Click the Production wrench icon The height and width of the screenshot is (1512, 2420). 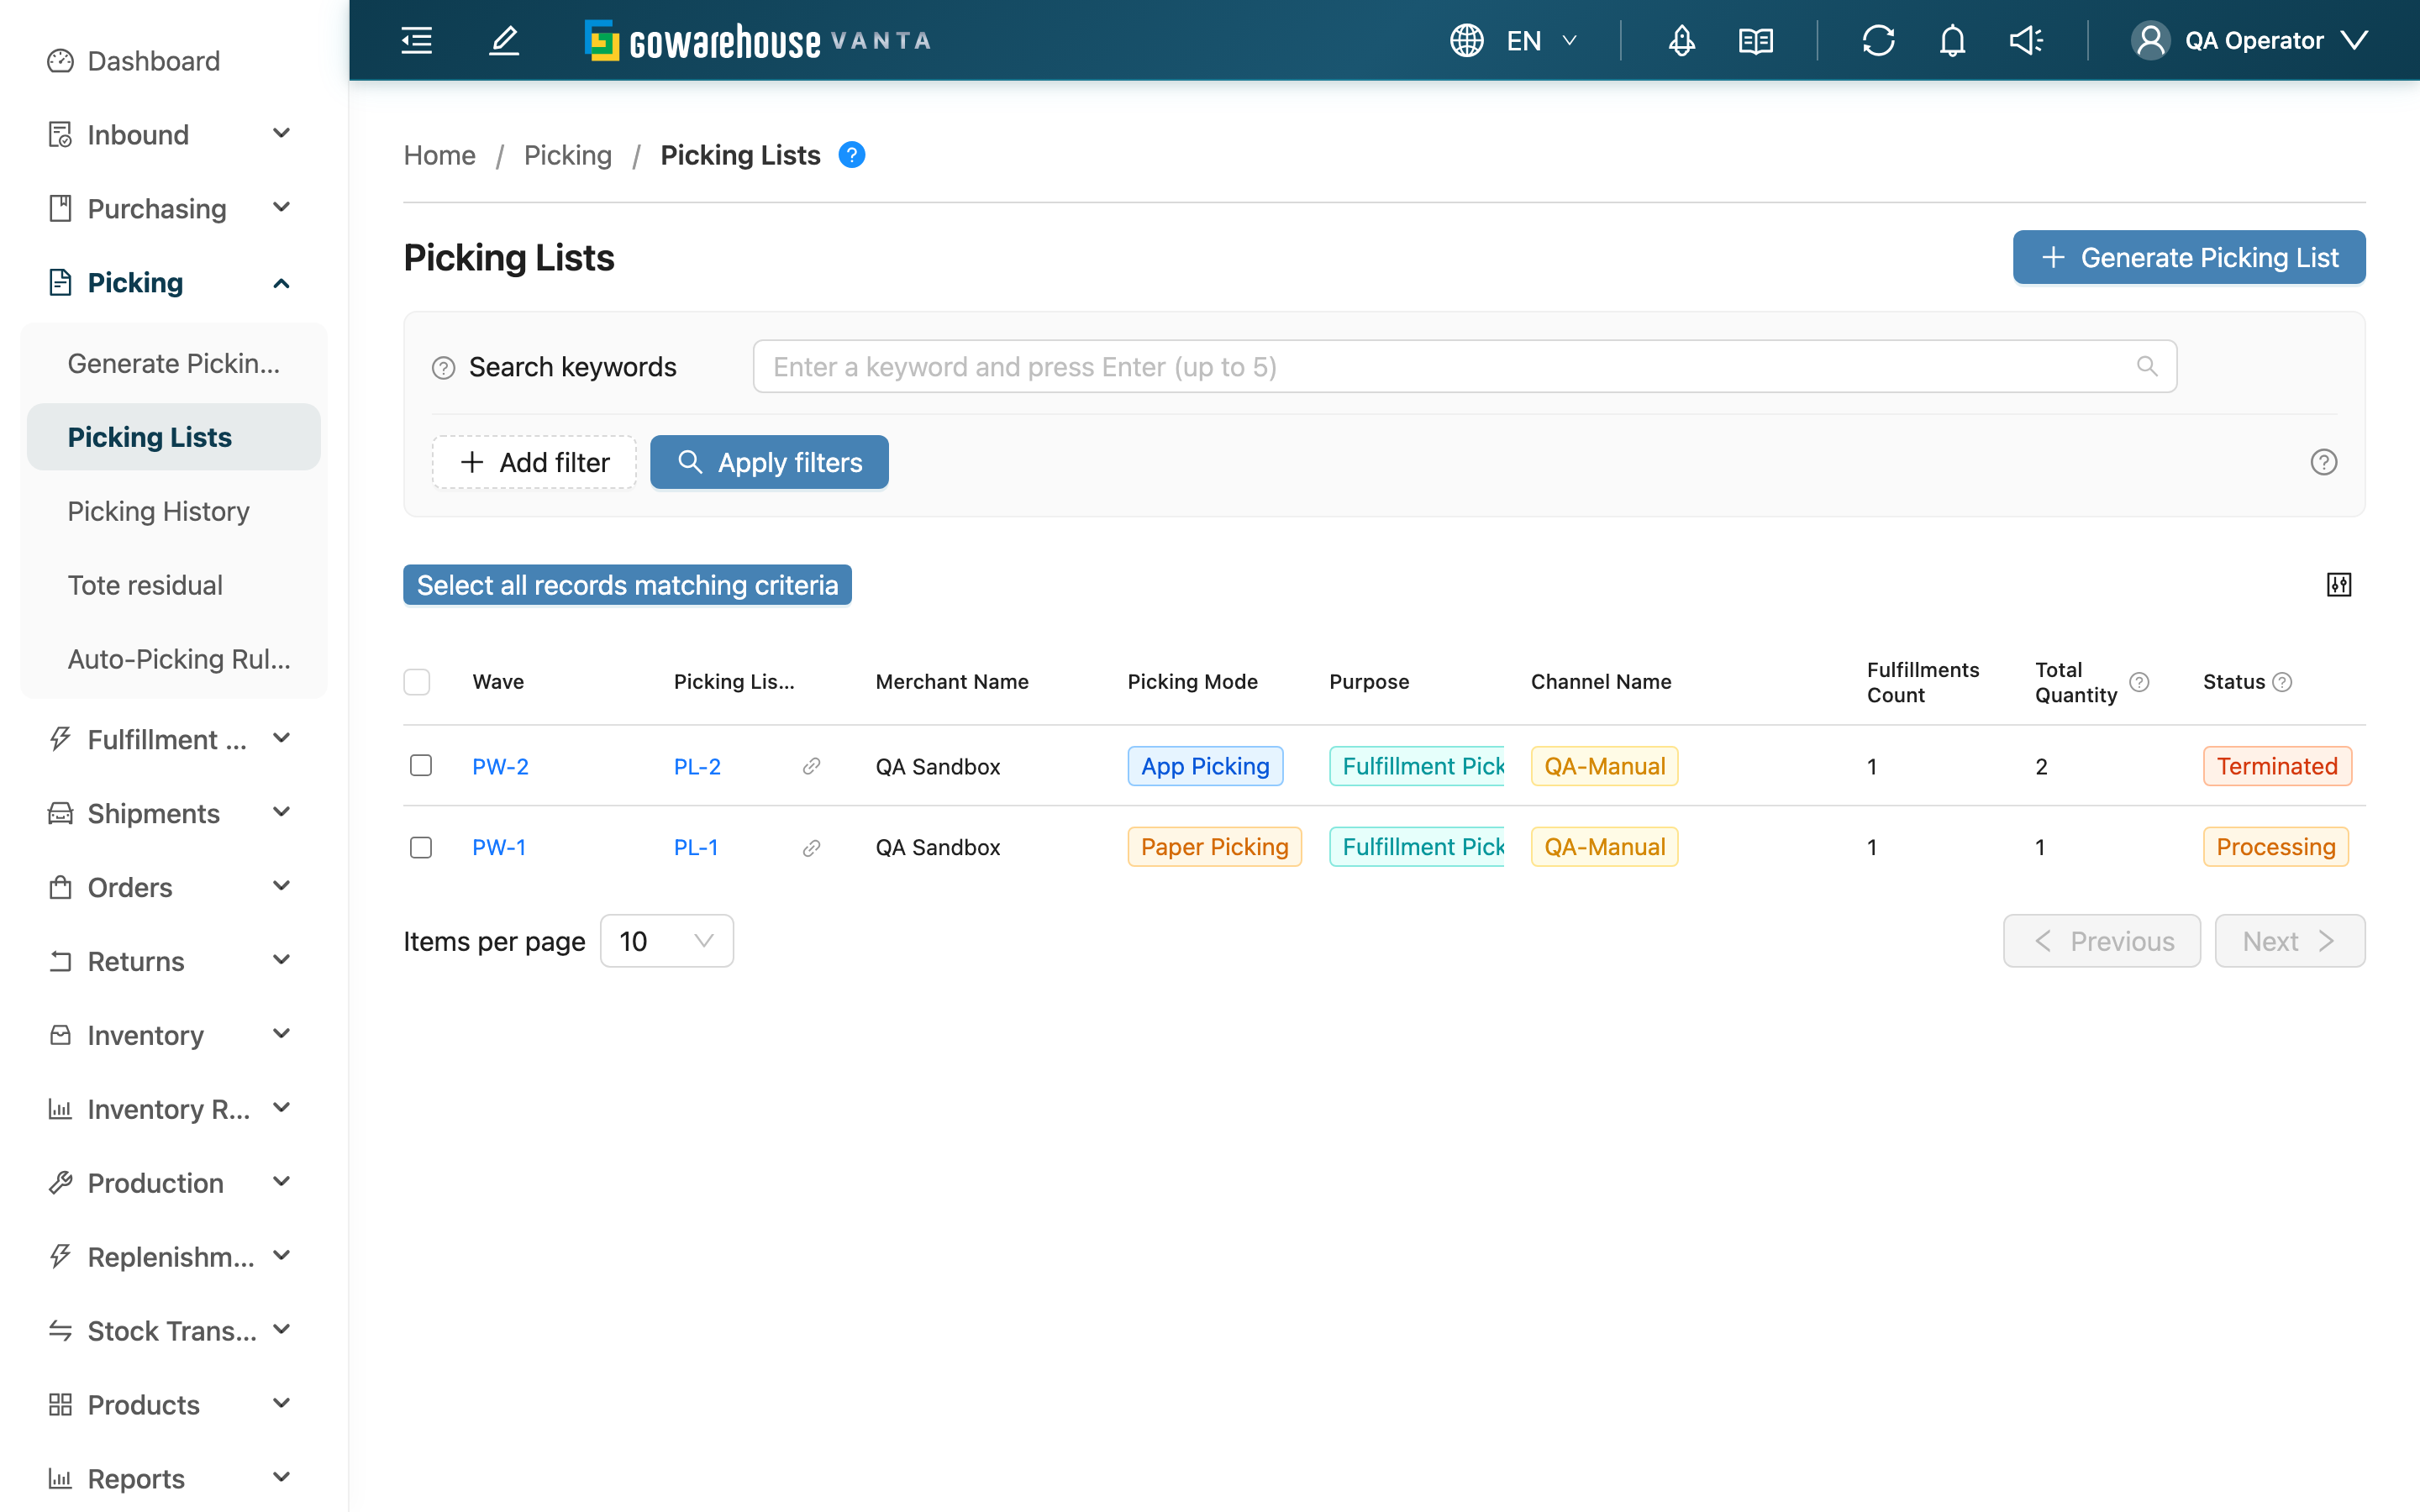click(60, 1183)
